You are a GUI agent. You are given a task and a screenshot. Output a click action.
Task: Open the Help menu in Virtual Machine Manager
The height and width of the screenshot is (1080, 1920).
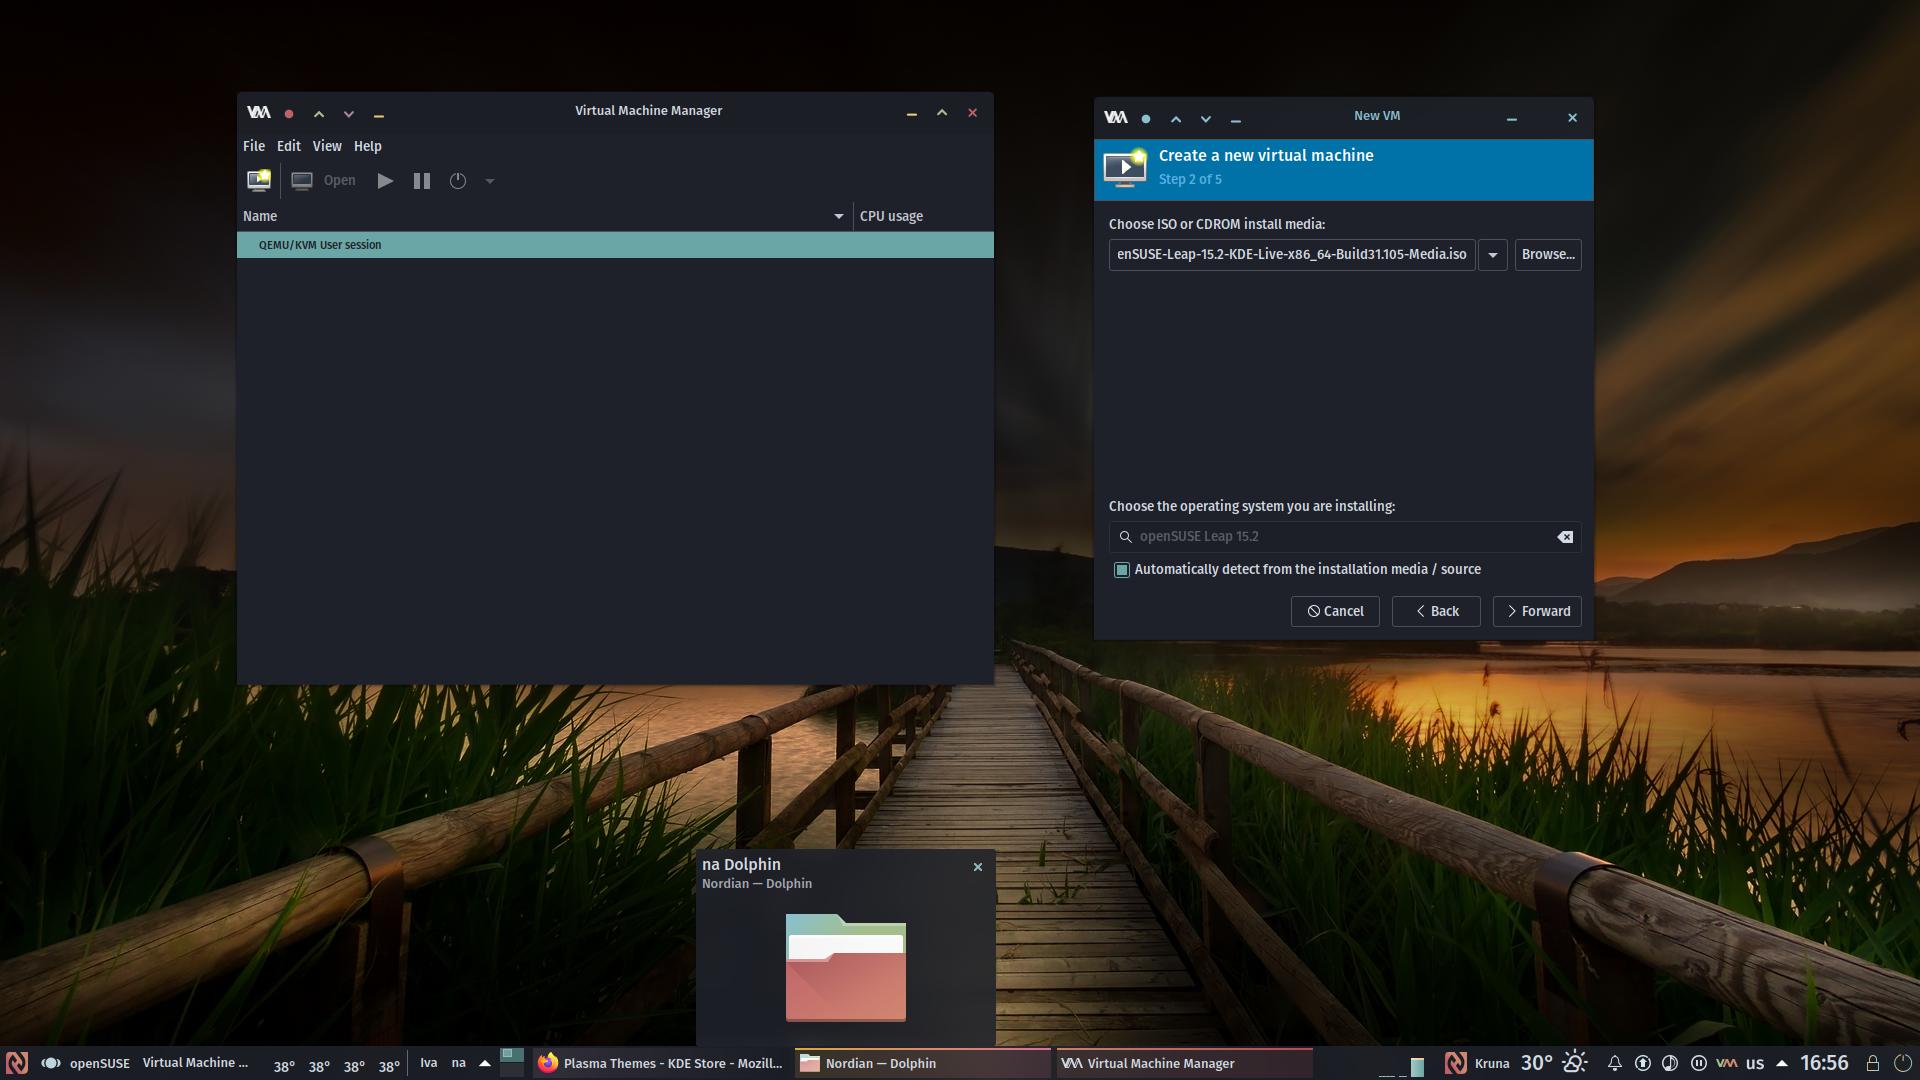tap(368, 146)
